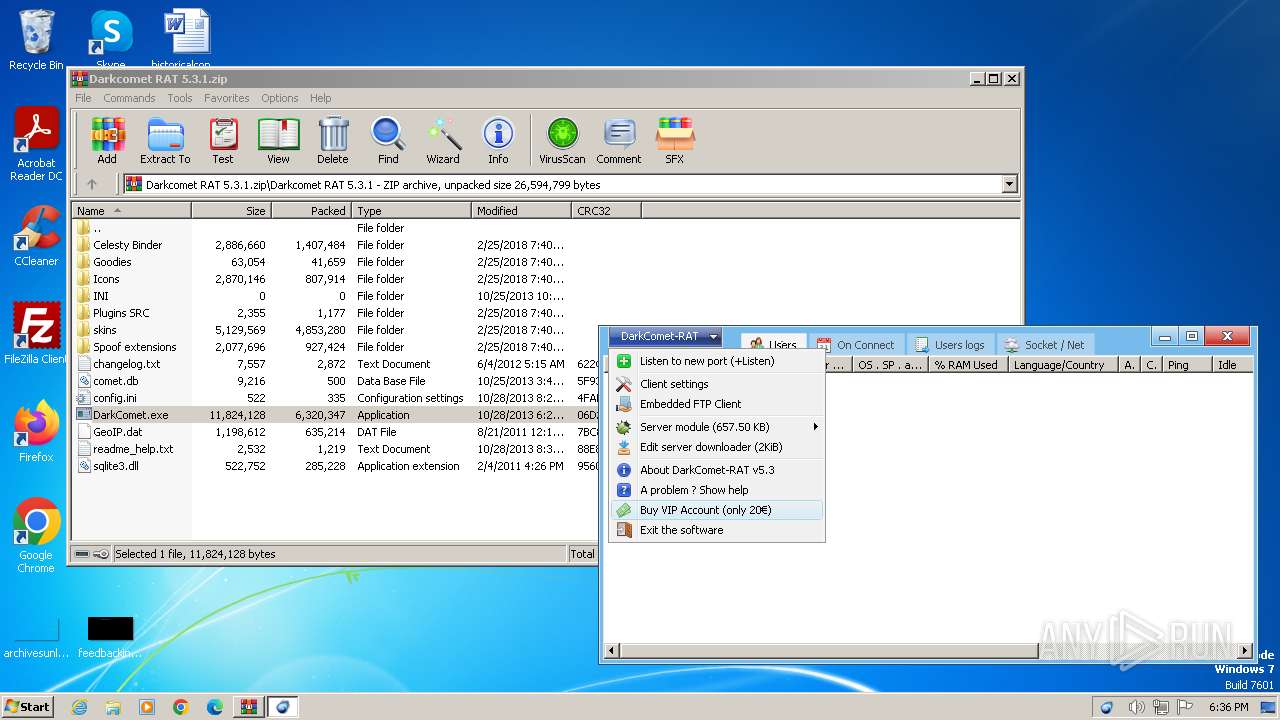Click the % RAM Used column header
1280x720 pixels.
pos(966,365)
